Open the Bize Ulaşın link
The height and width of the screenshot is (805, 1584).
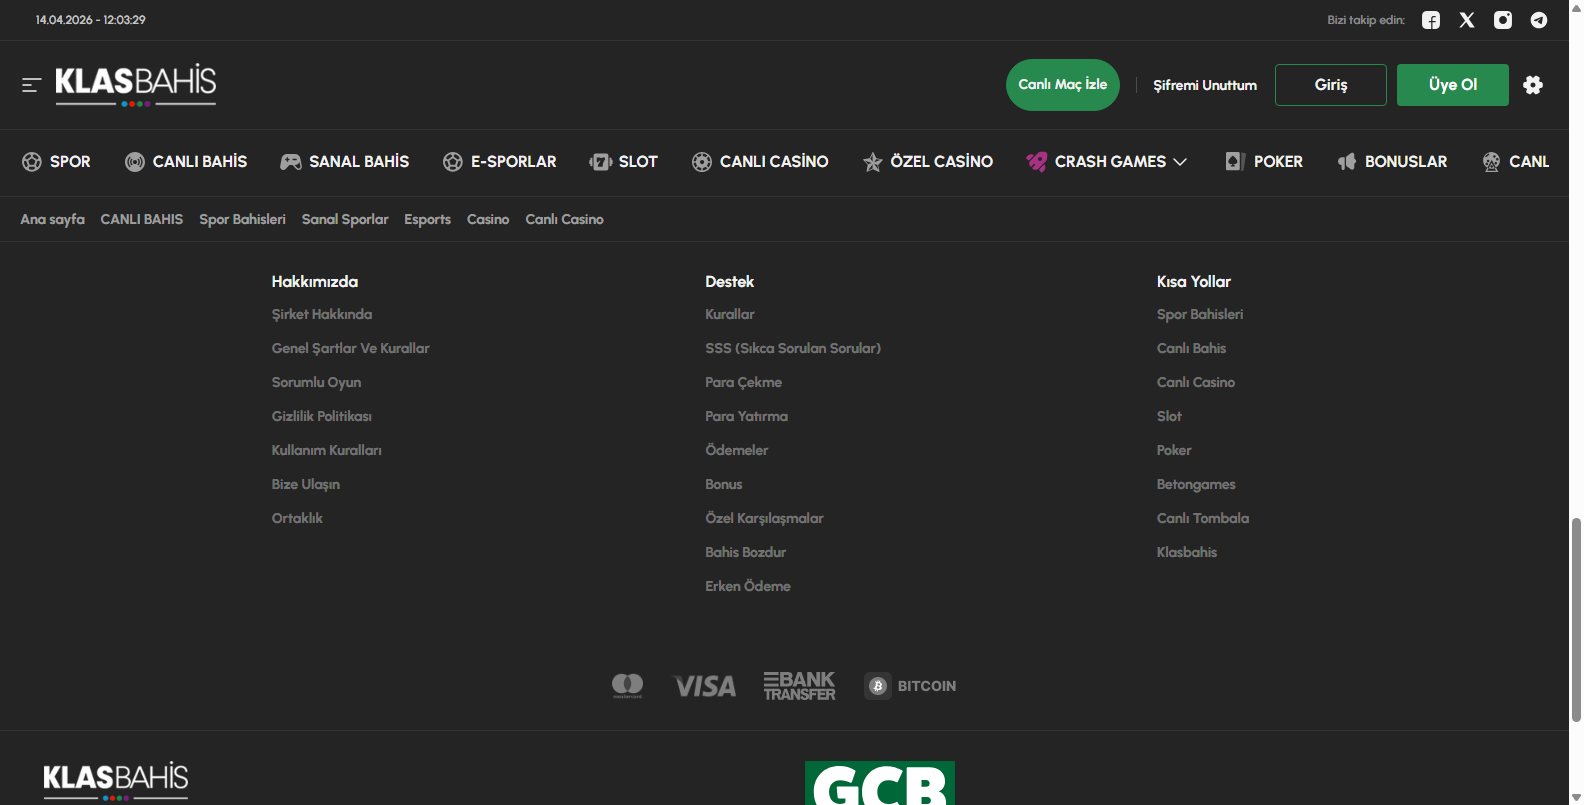click(306, 484)
